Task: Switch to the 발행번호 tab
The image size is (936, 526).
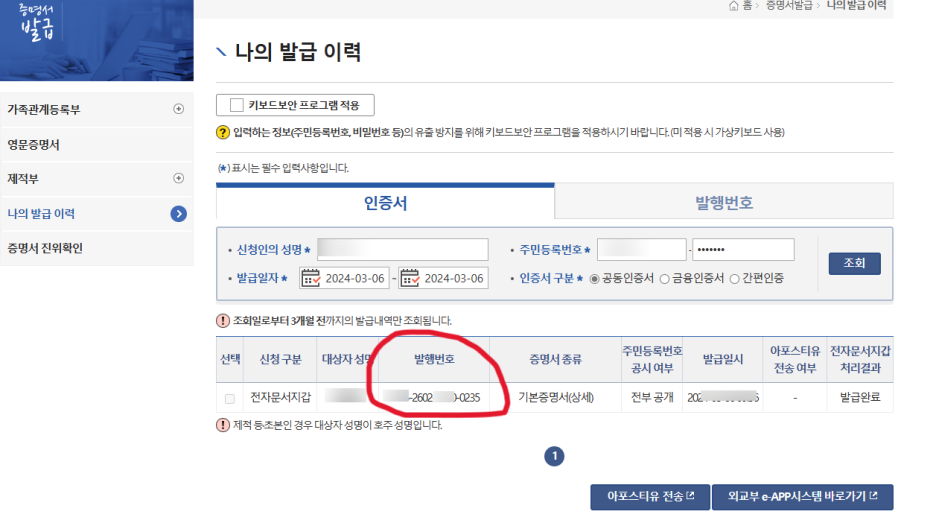Action: point(724,202)
